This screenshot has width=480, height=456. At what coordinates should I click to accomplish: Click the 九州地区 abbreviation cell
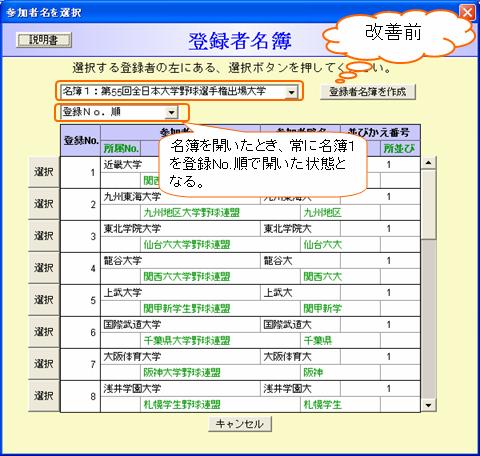click(340, 212)
